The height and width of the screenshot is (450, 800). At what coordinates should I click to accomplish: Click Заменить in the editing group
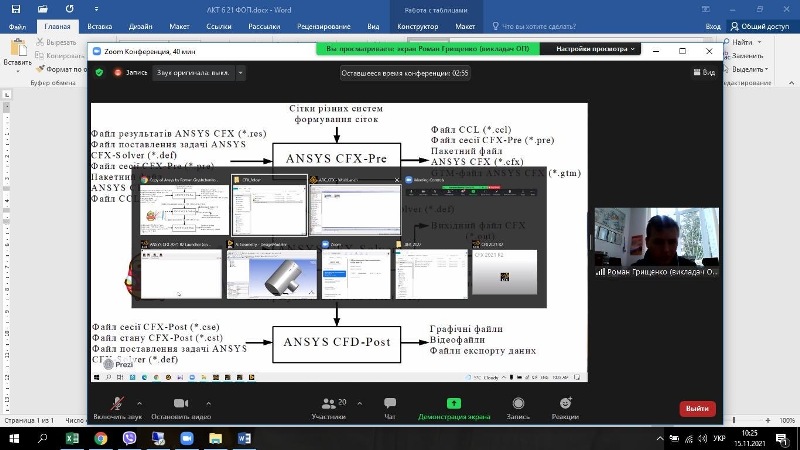pos(743,56)
